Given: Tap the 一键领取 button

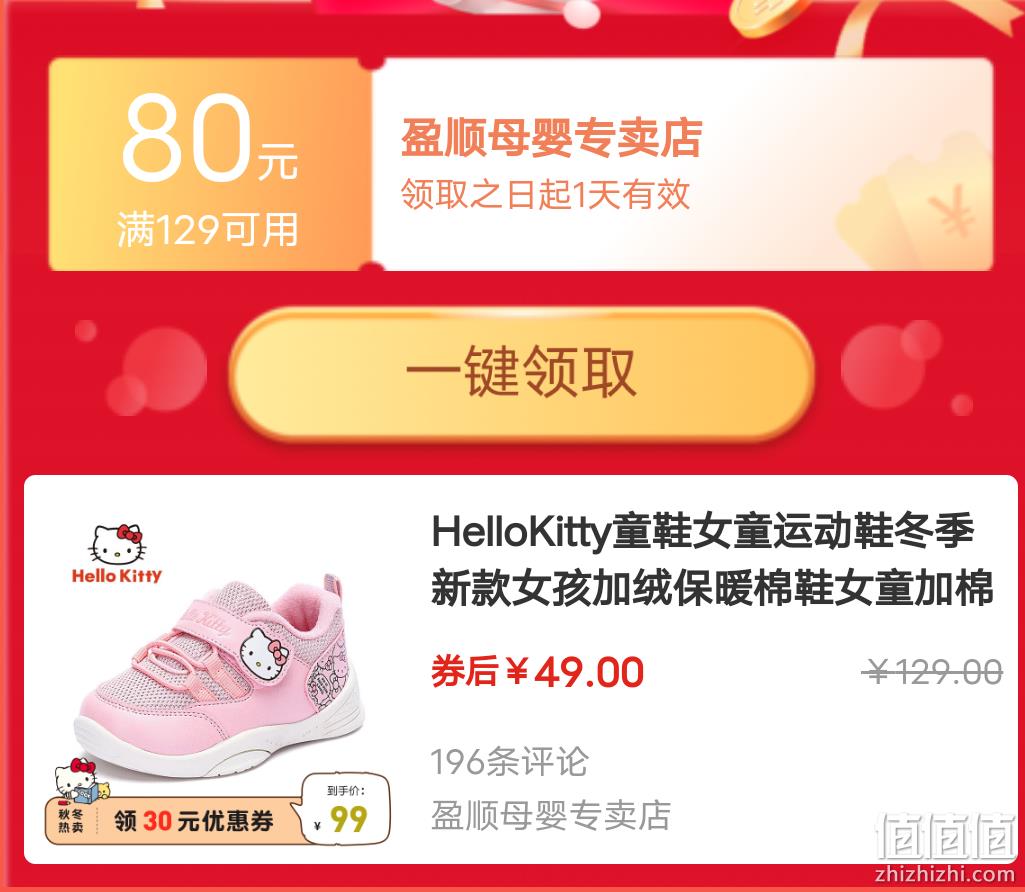Looking at the screenshot, I should coord(521,374).
